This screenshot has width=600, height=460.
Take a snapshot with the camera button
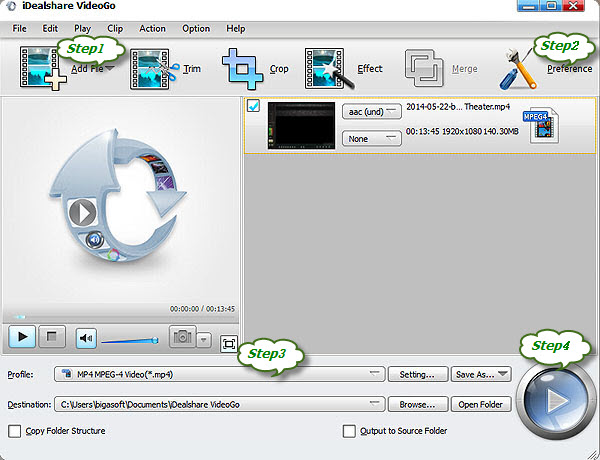point(183,337)
